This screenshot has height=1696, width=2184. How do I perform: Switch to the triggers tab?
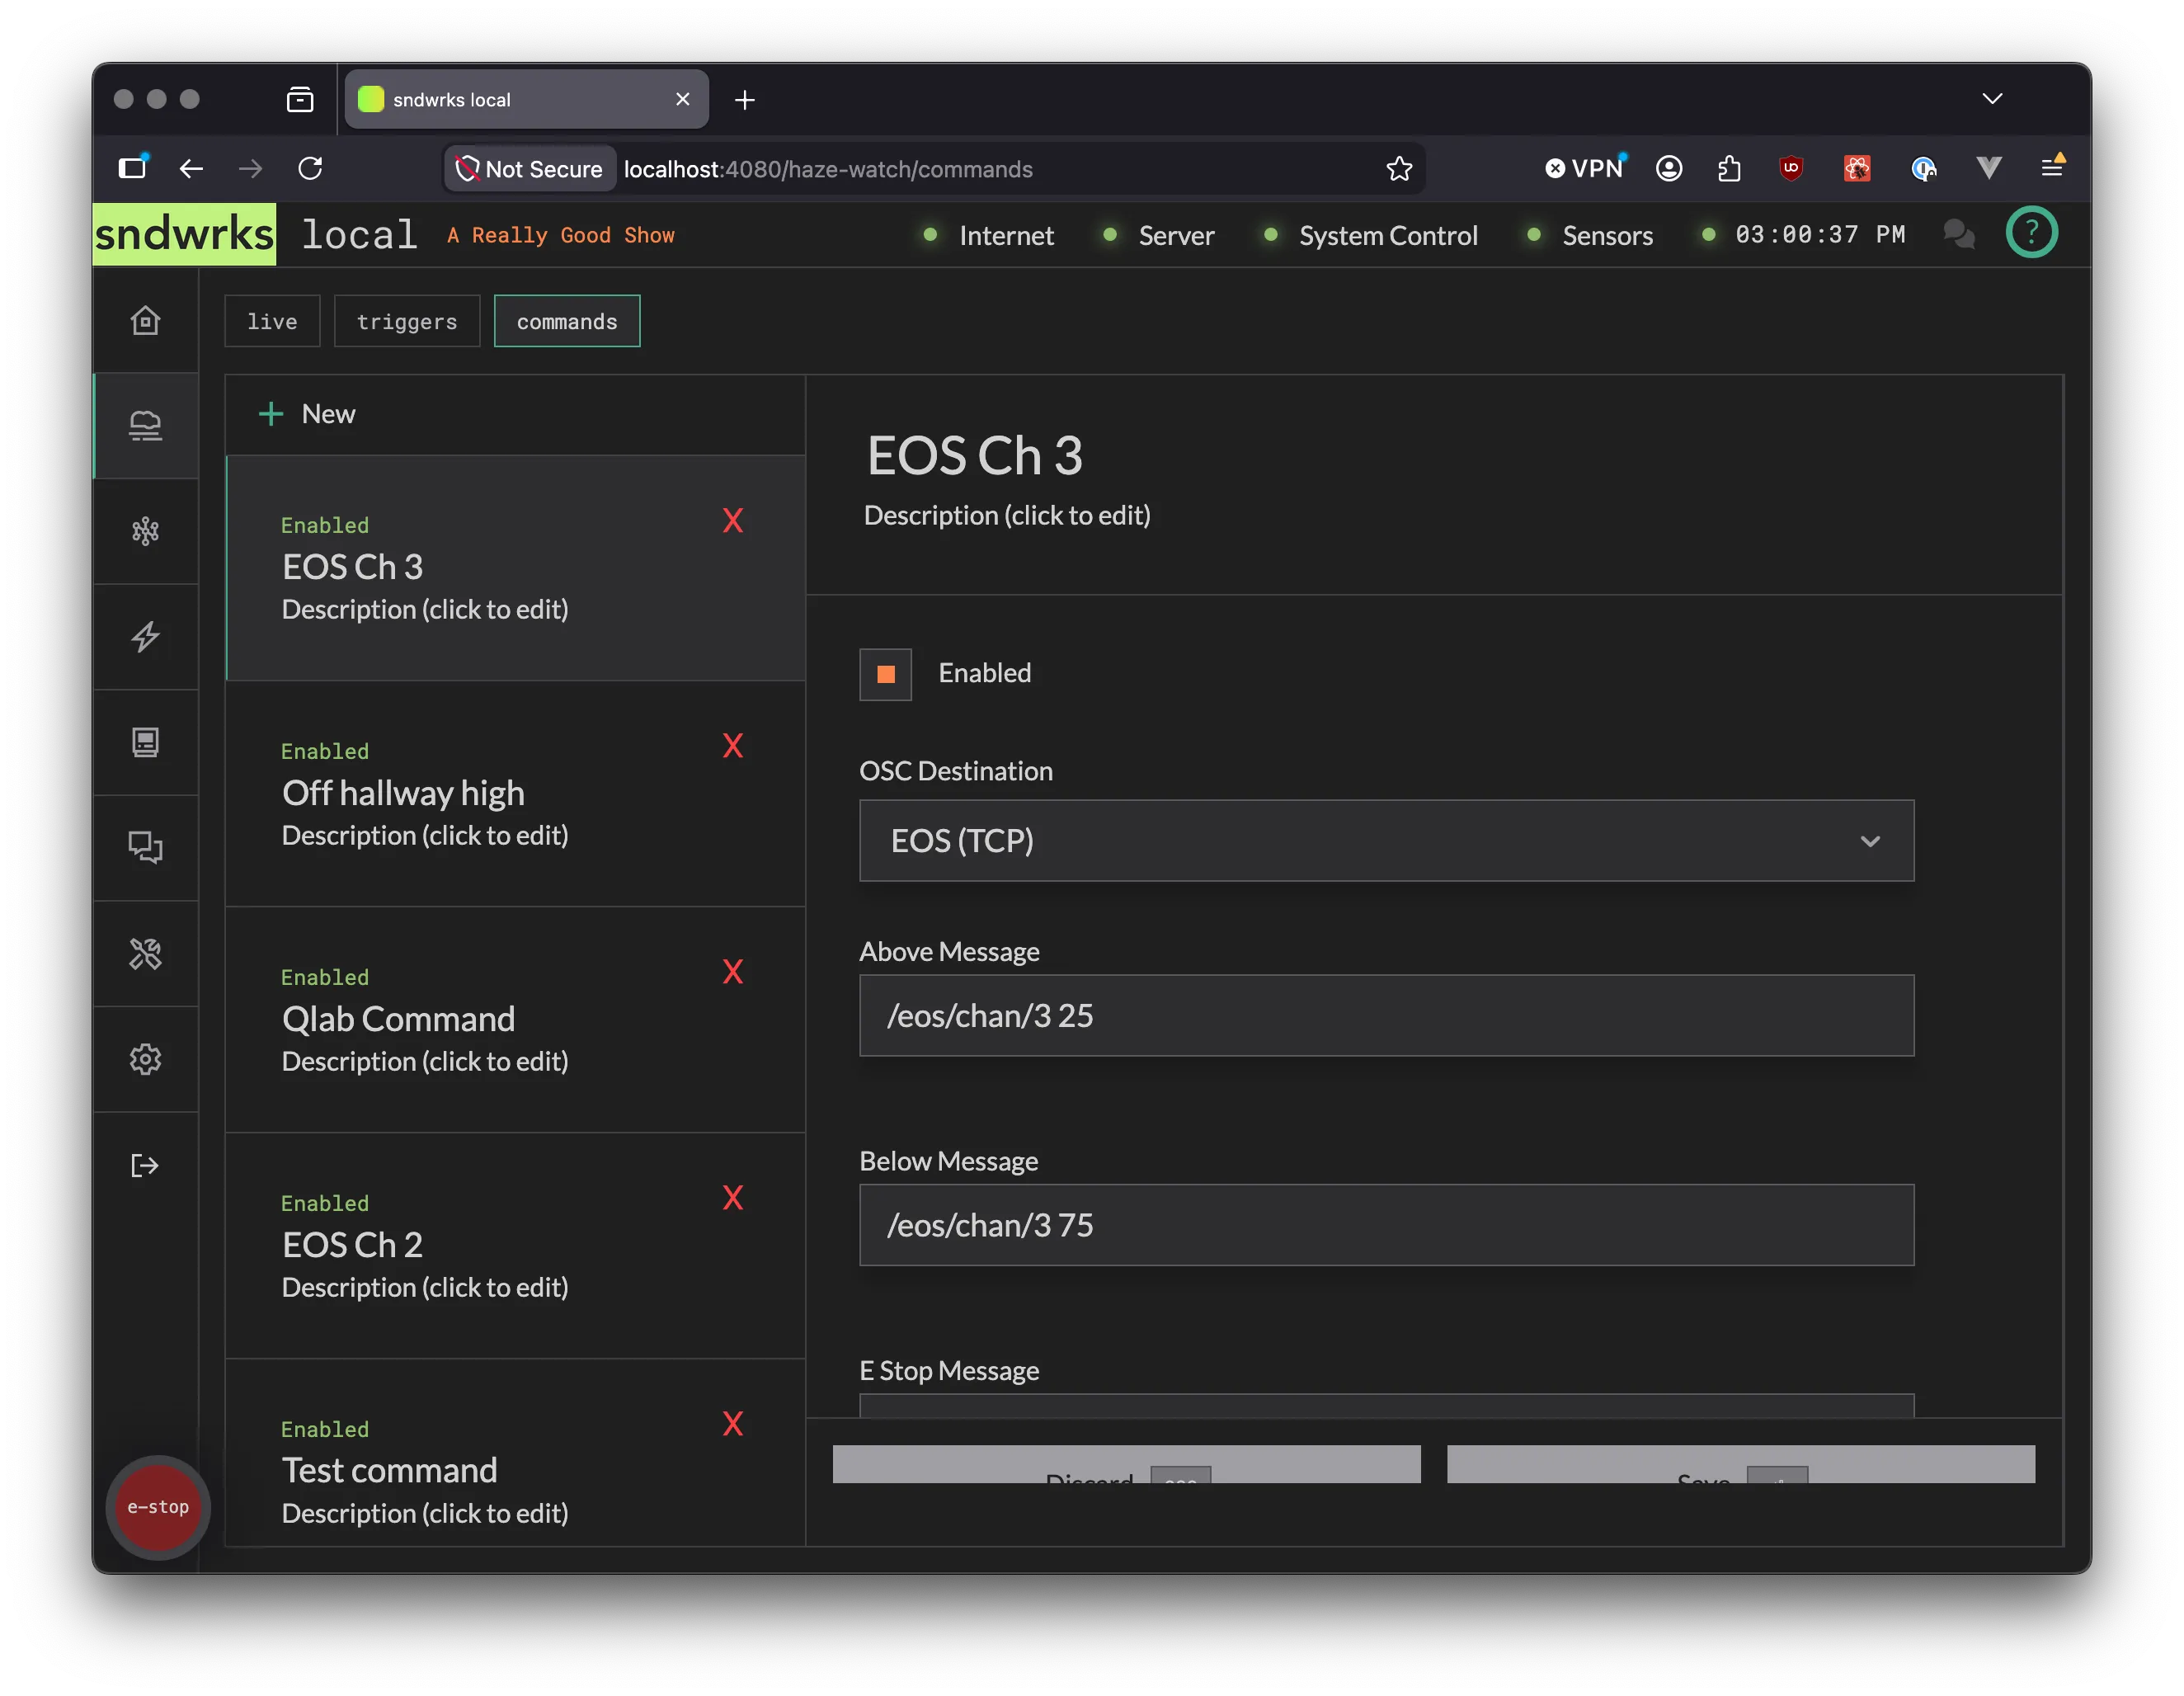tap(407, 322)
